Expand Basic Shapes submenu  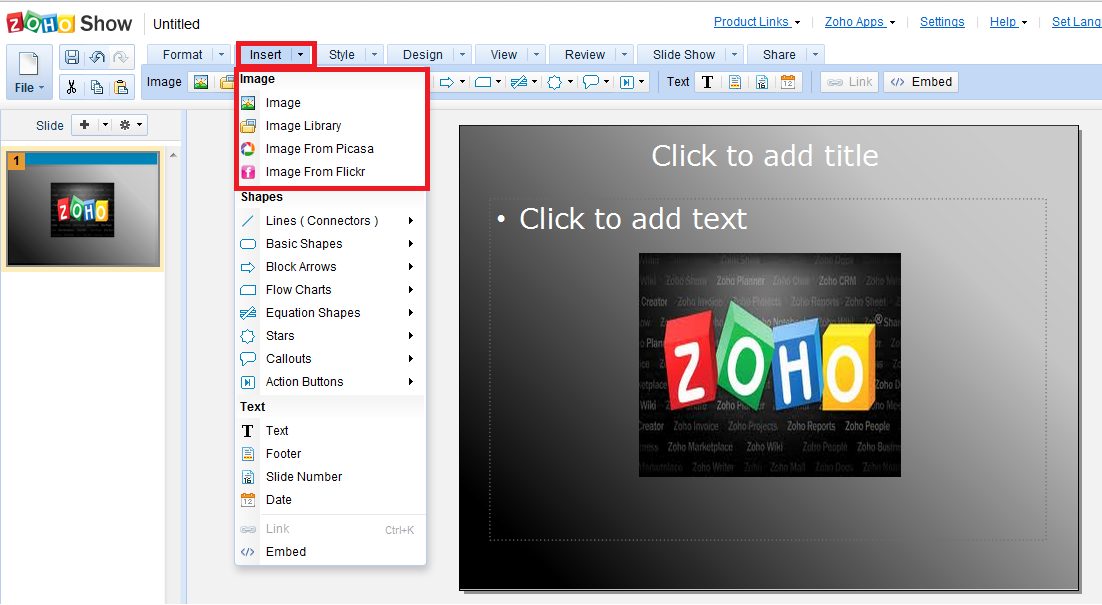coord(330,244)
